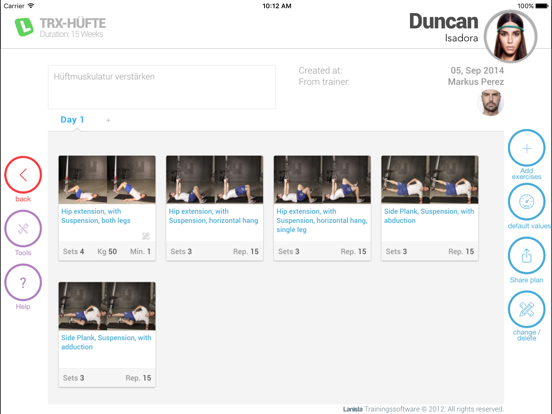552x414 pixels.
Task: Tap Duration: 15 Weeks text
Action: coord(71,34)
